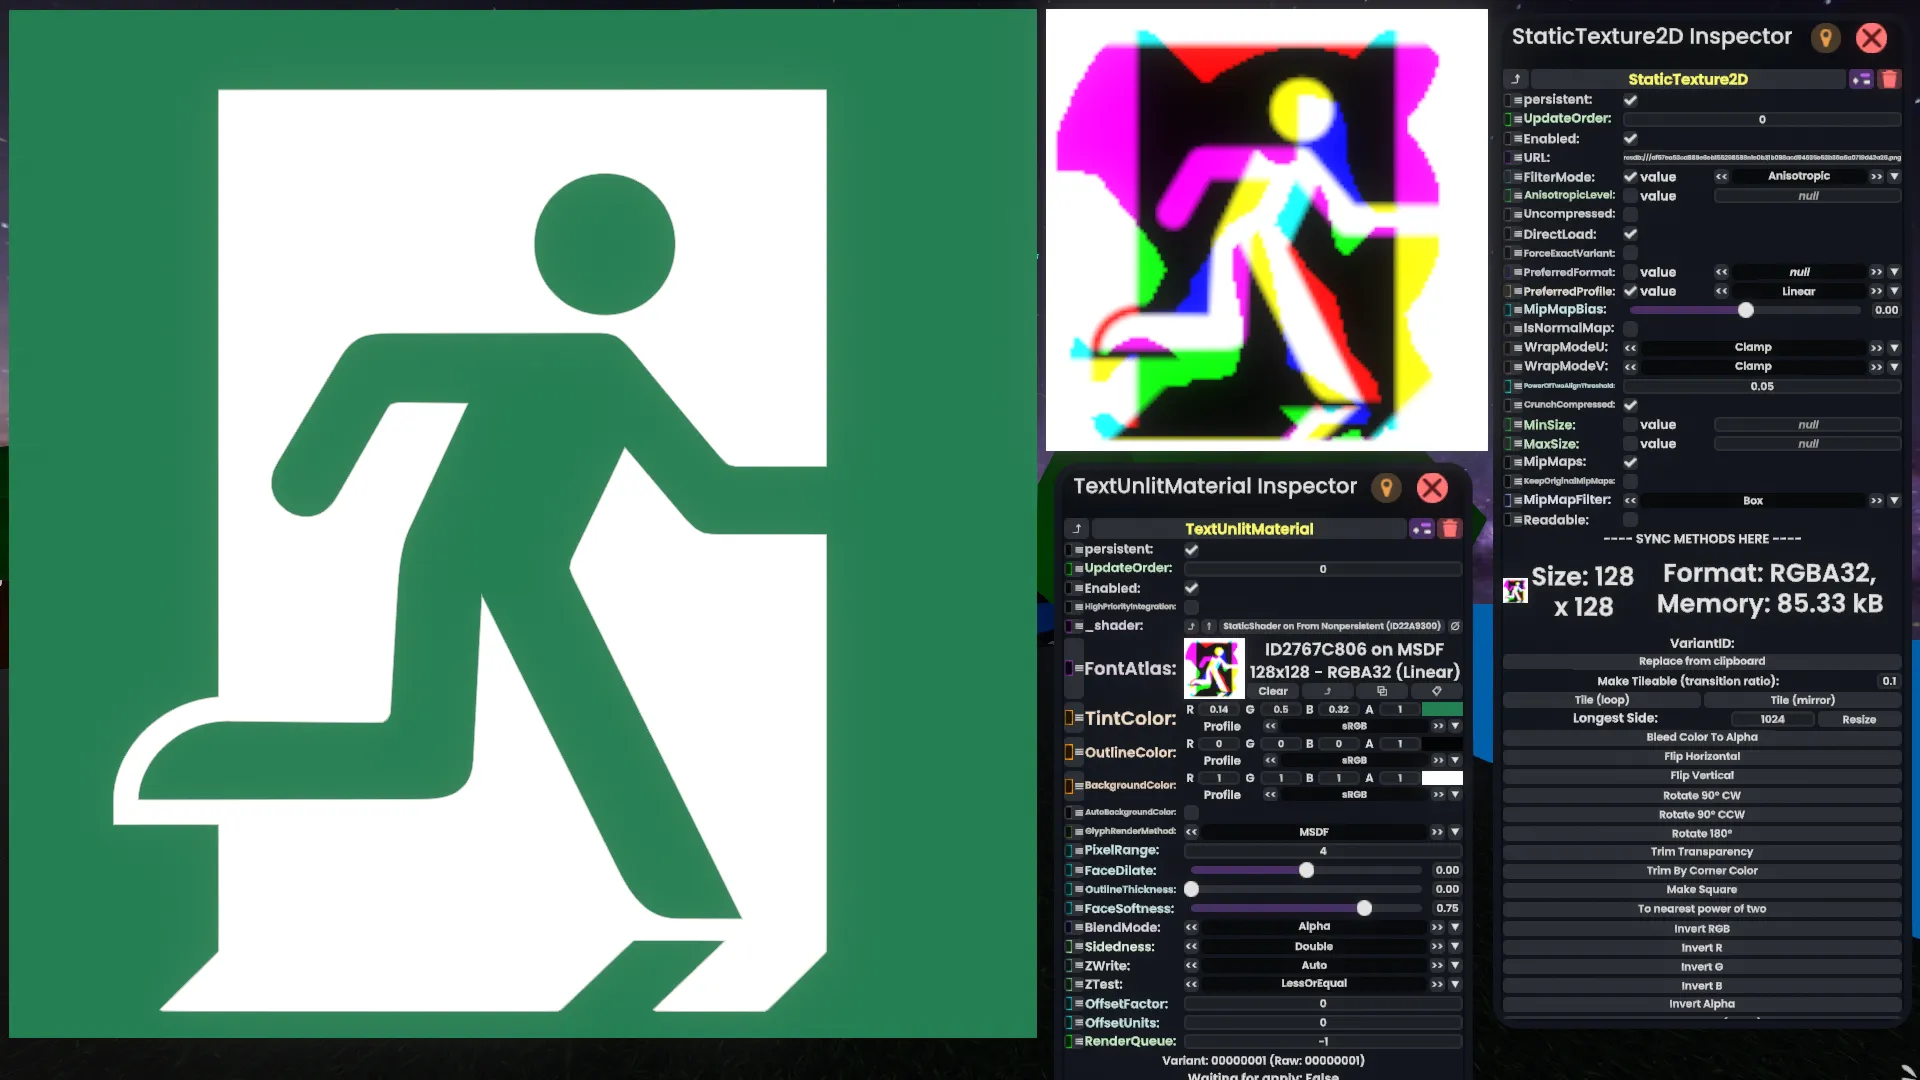Delete the StaticTexture2D component with trash icon

tap(1889, 79)
